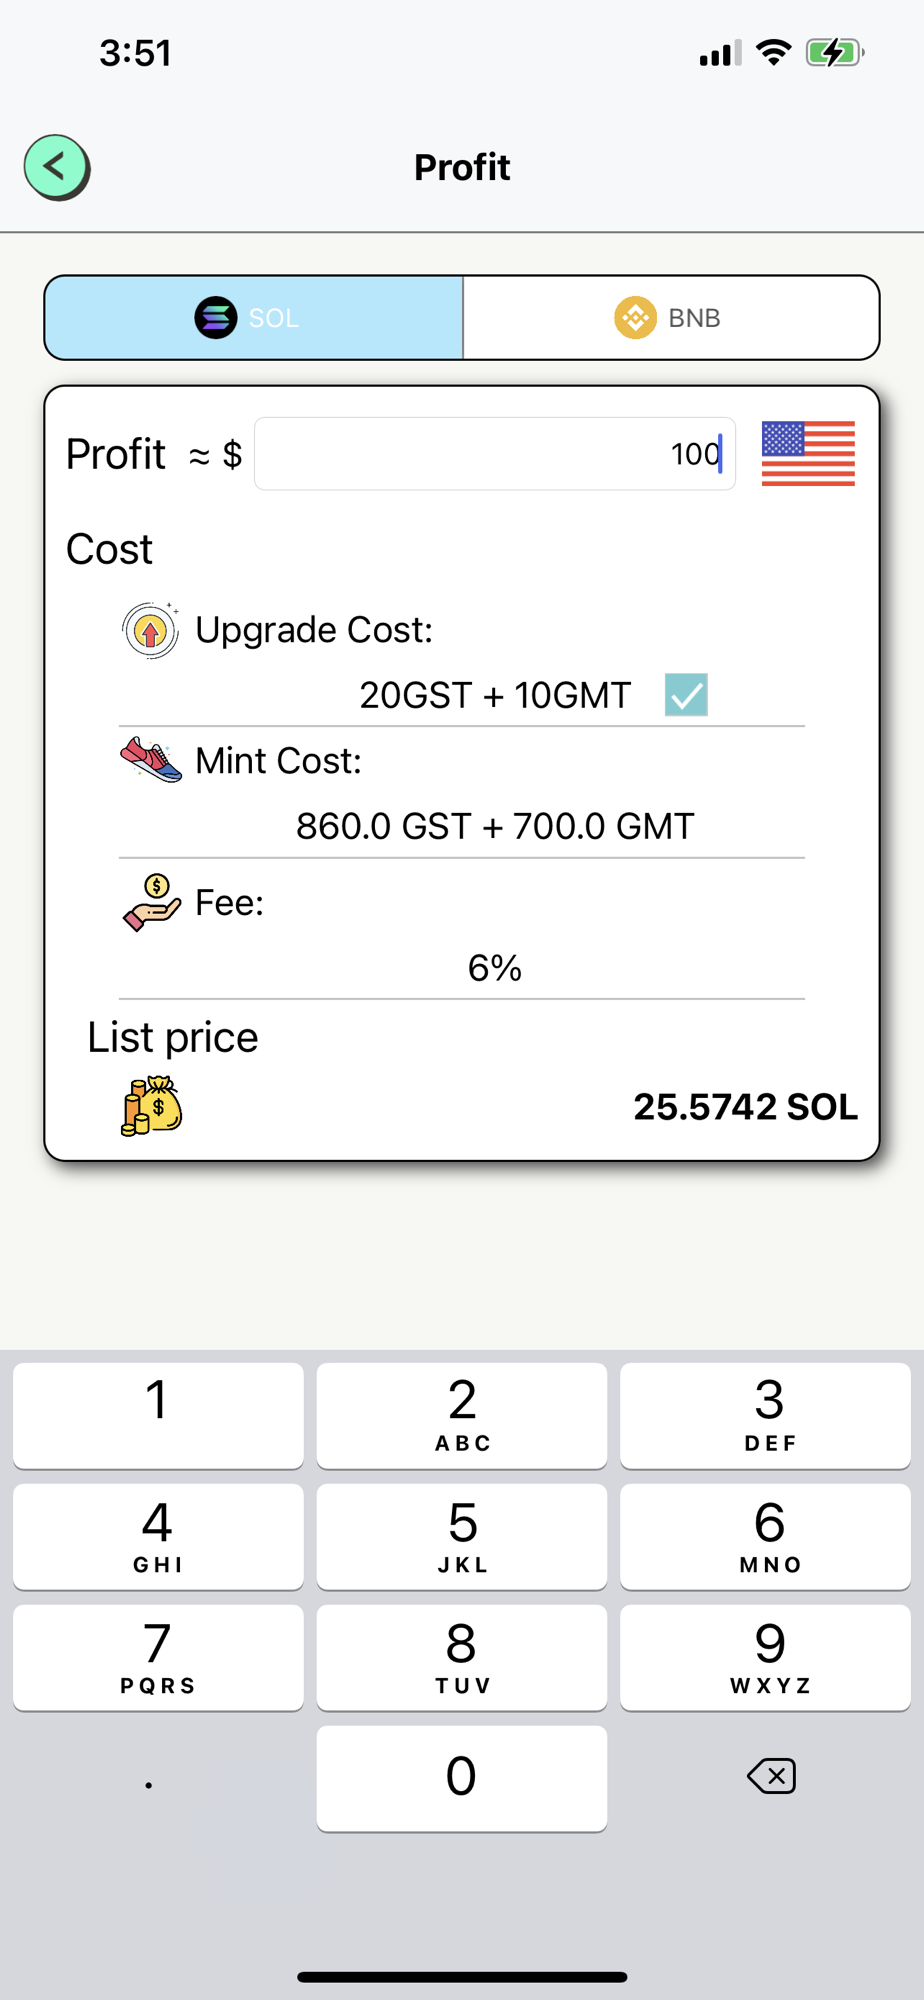Tap the List price money bag icon
Image resolution: width=924 pixels, height=2000 pixels.
[151, 1106]
